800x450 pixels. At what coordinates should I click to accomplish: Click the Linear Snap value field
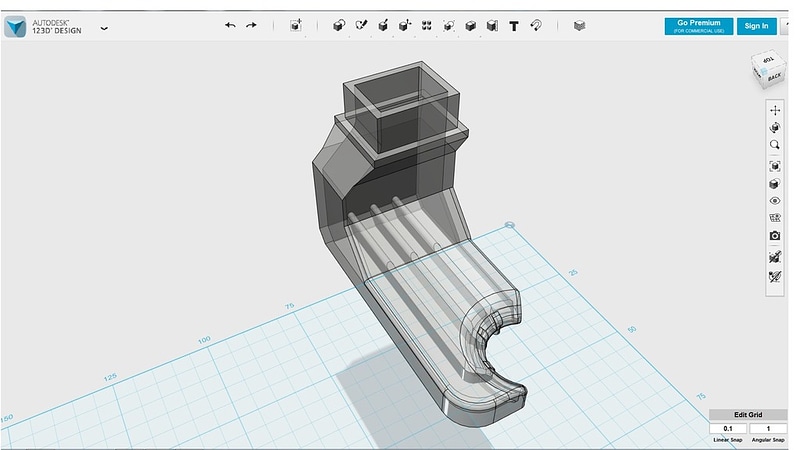coord(728,429)
